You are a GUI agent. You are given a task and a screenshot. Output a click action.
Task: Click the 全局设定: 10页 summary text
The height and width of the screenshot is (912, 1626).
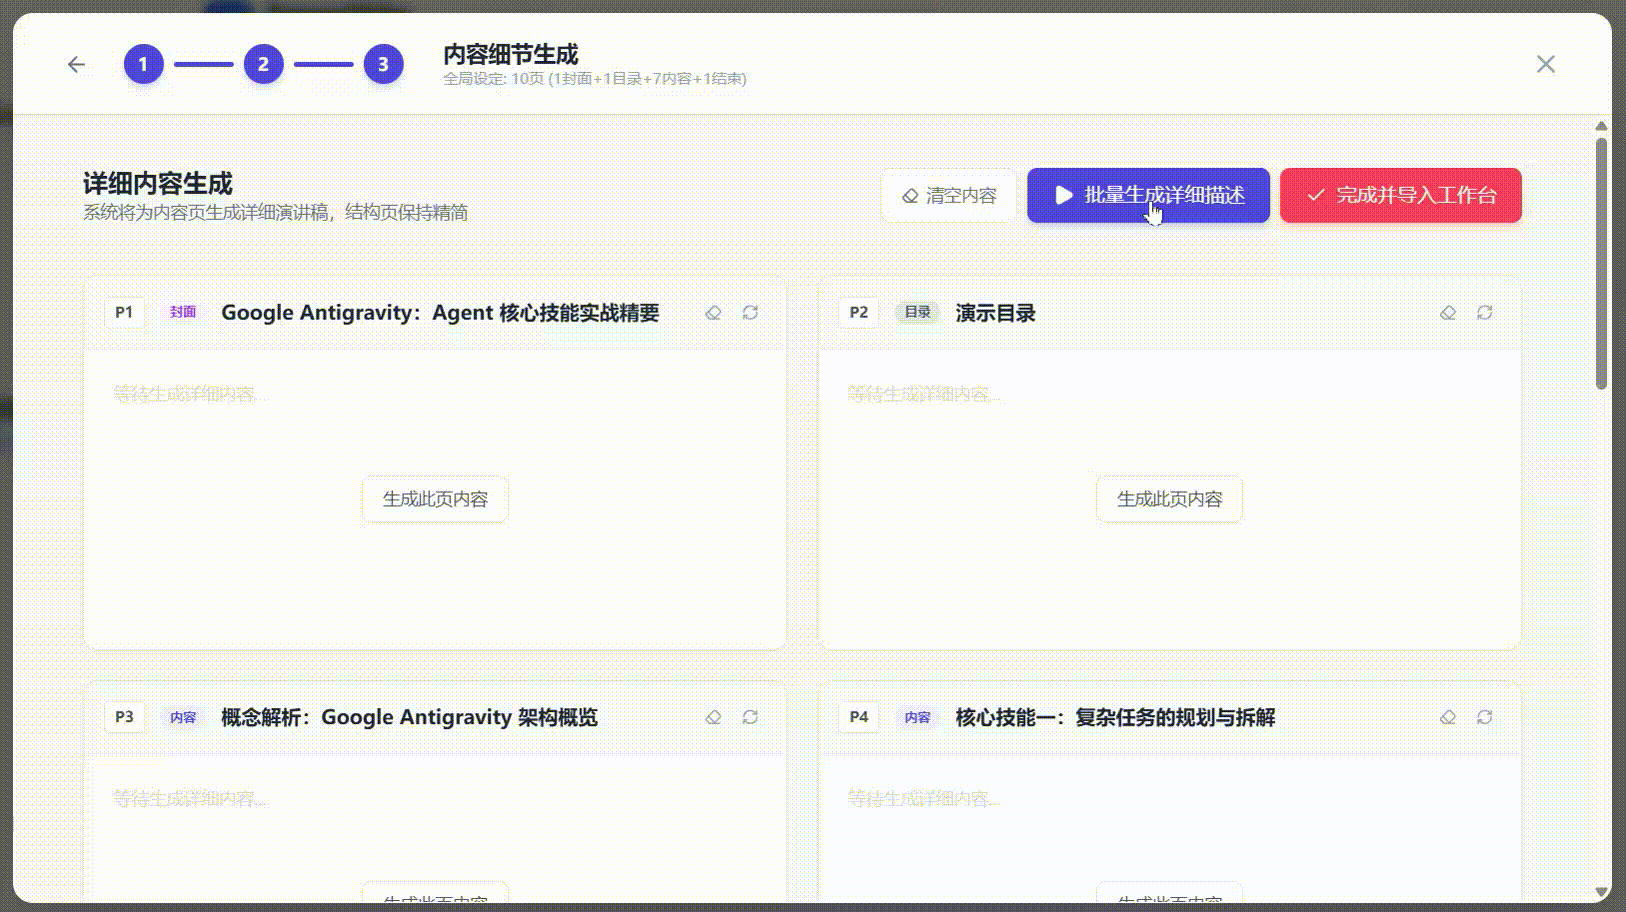click(595, 79)
